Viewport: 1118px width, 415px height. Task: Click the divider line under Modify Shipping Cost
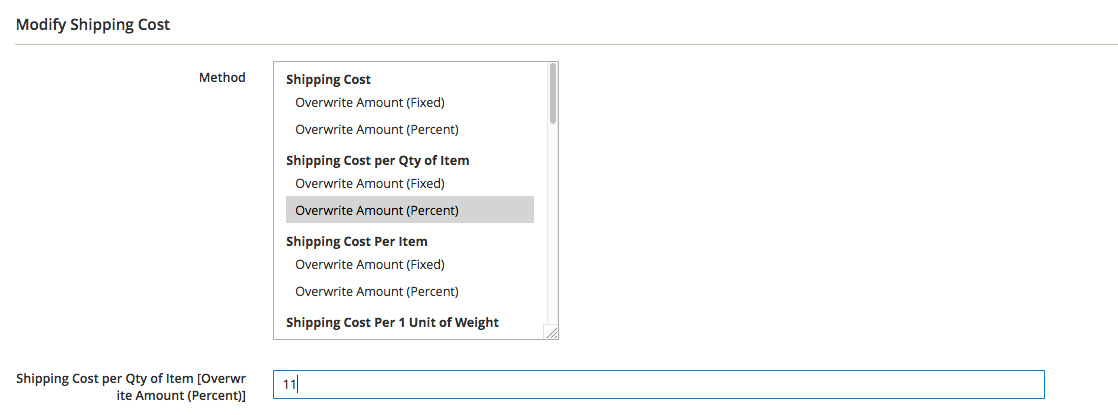pos(559,44)
